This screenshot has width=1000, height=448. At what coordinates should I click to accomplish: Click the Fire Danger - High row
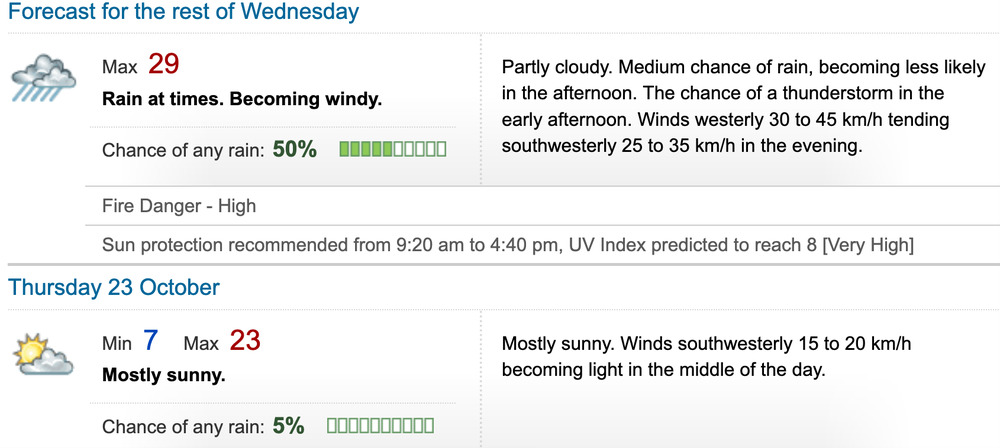(179, 207)
